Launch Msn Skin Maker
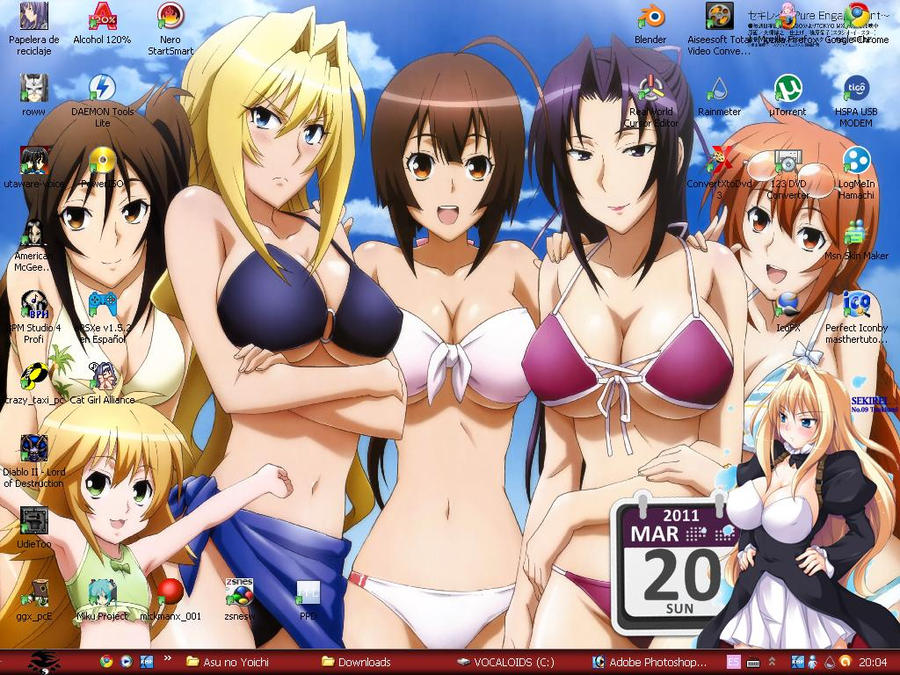Image resolution: width=900 pixels, height=675 pixels. pos(856,240)
